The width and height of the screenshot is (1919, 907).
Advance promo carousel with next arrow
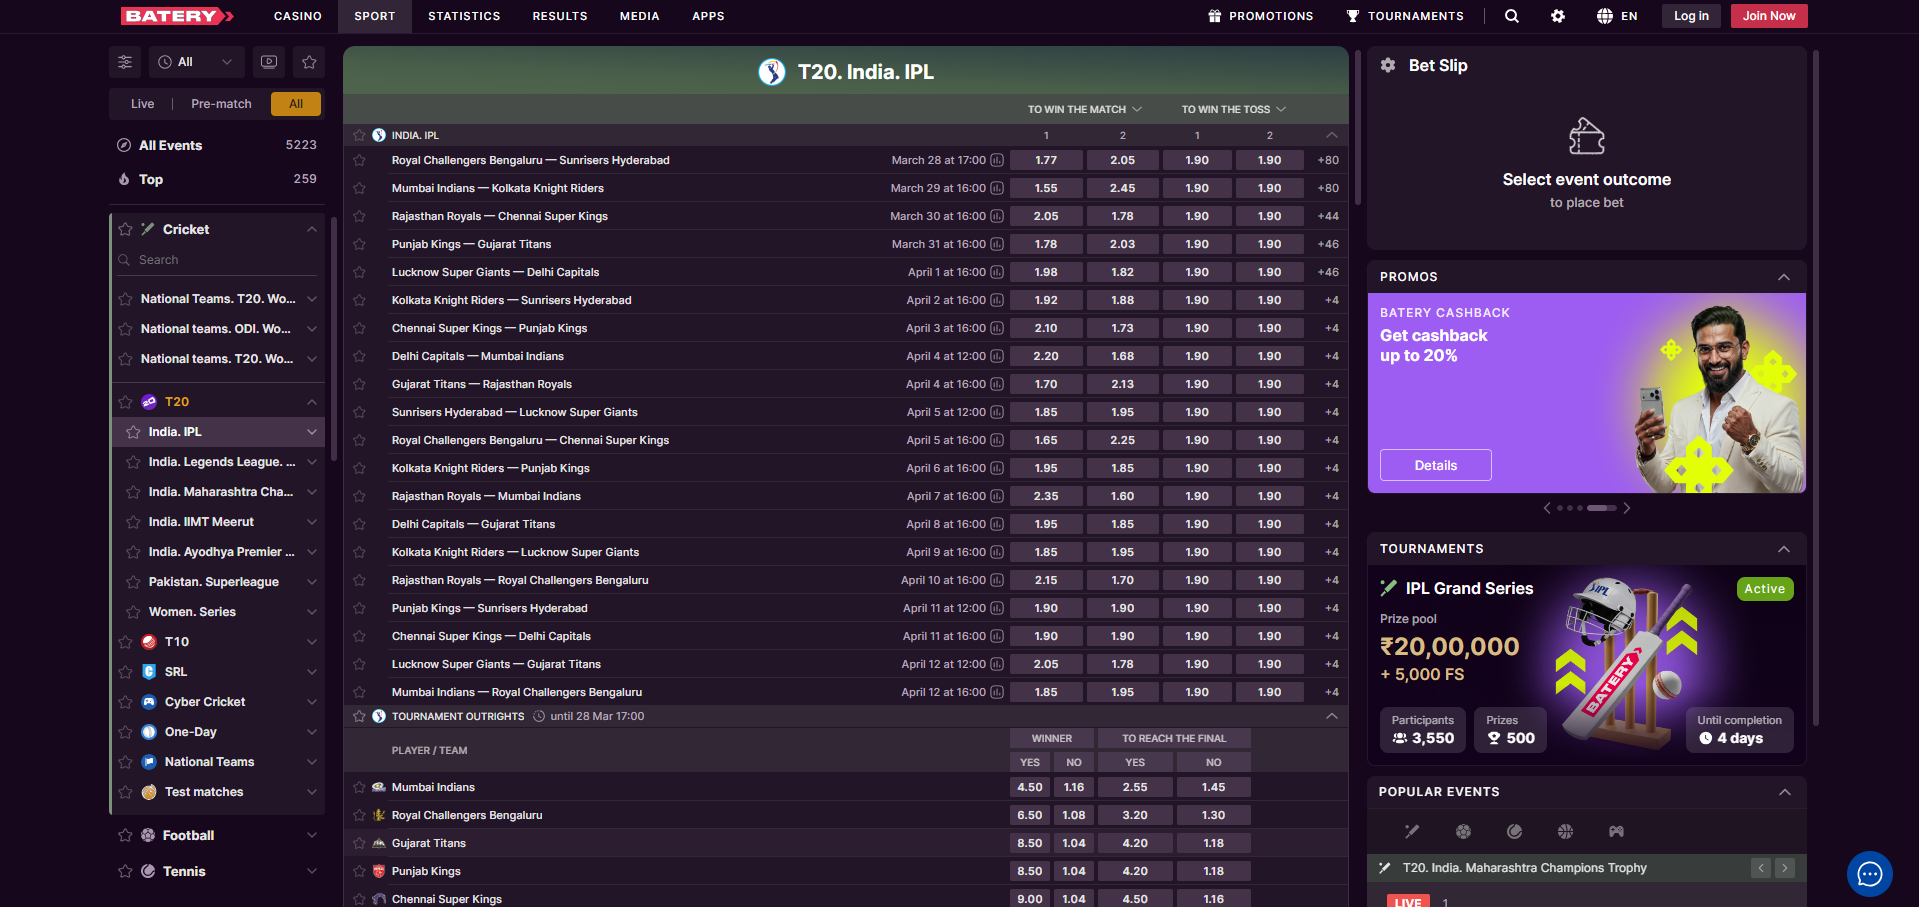coord(1627,508)
